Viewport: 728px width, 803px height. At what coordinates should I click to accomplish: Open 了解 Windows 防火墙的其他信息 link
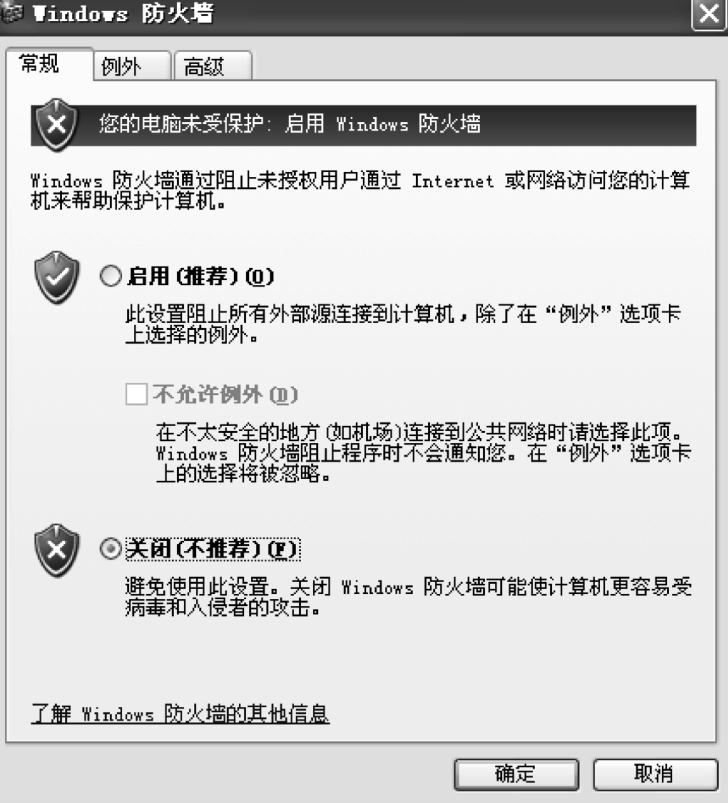click(x=180, y=713)
